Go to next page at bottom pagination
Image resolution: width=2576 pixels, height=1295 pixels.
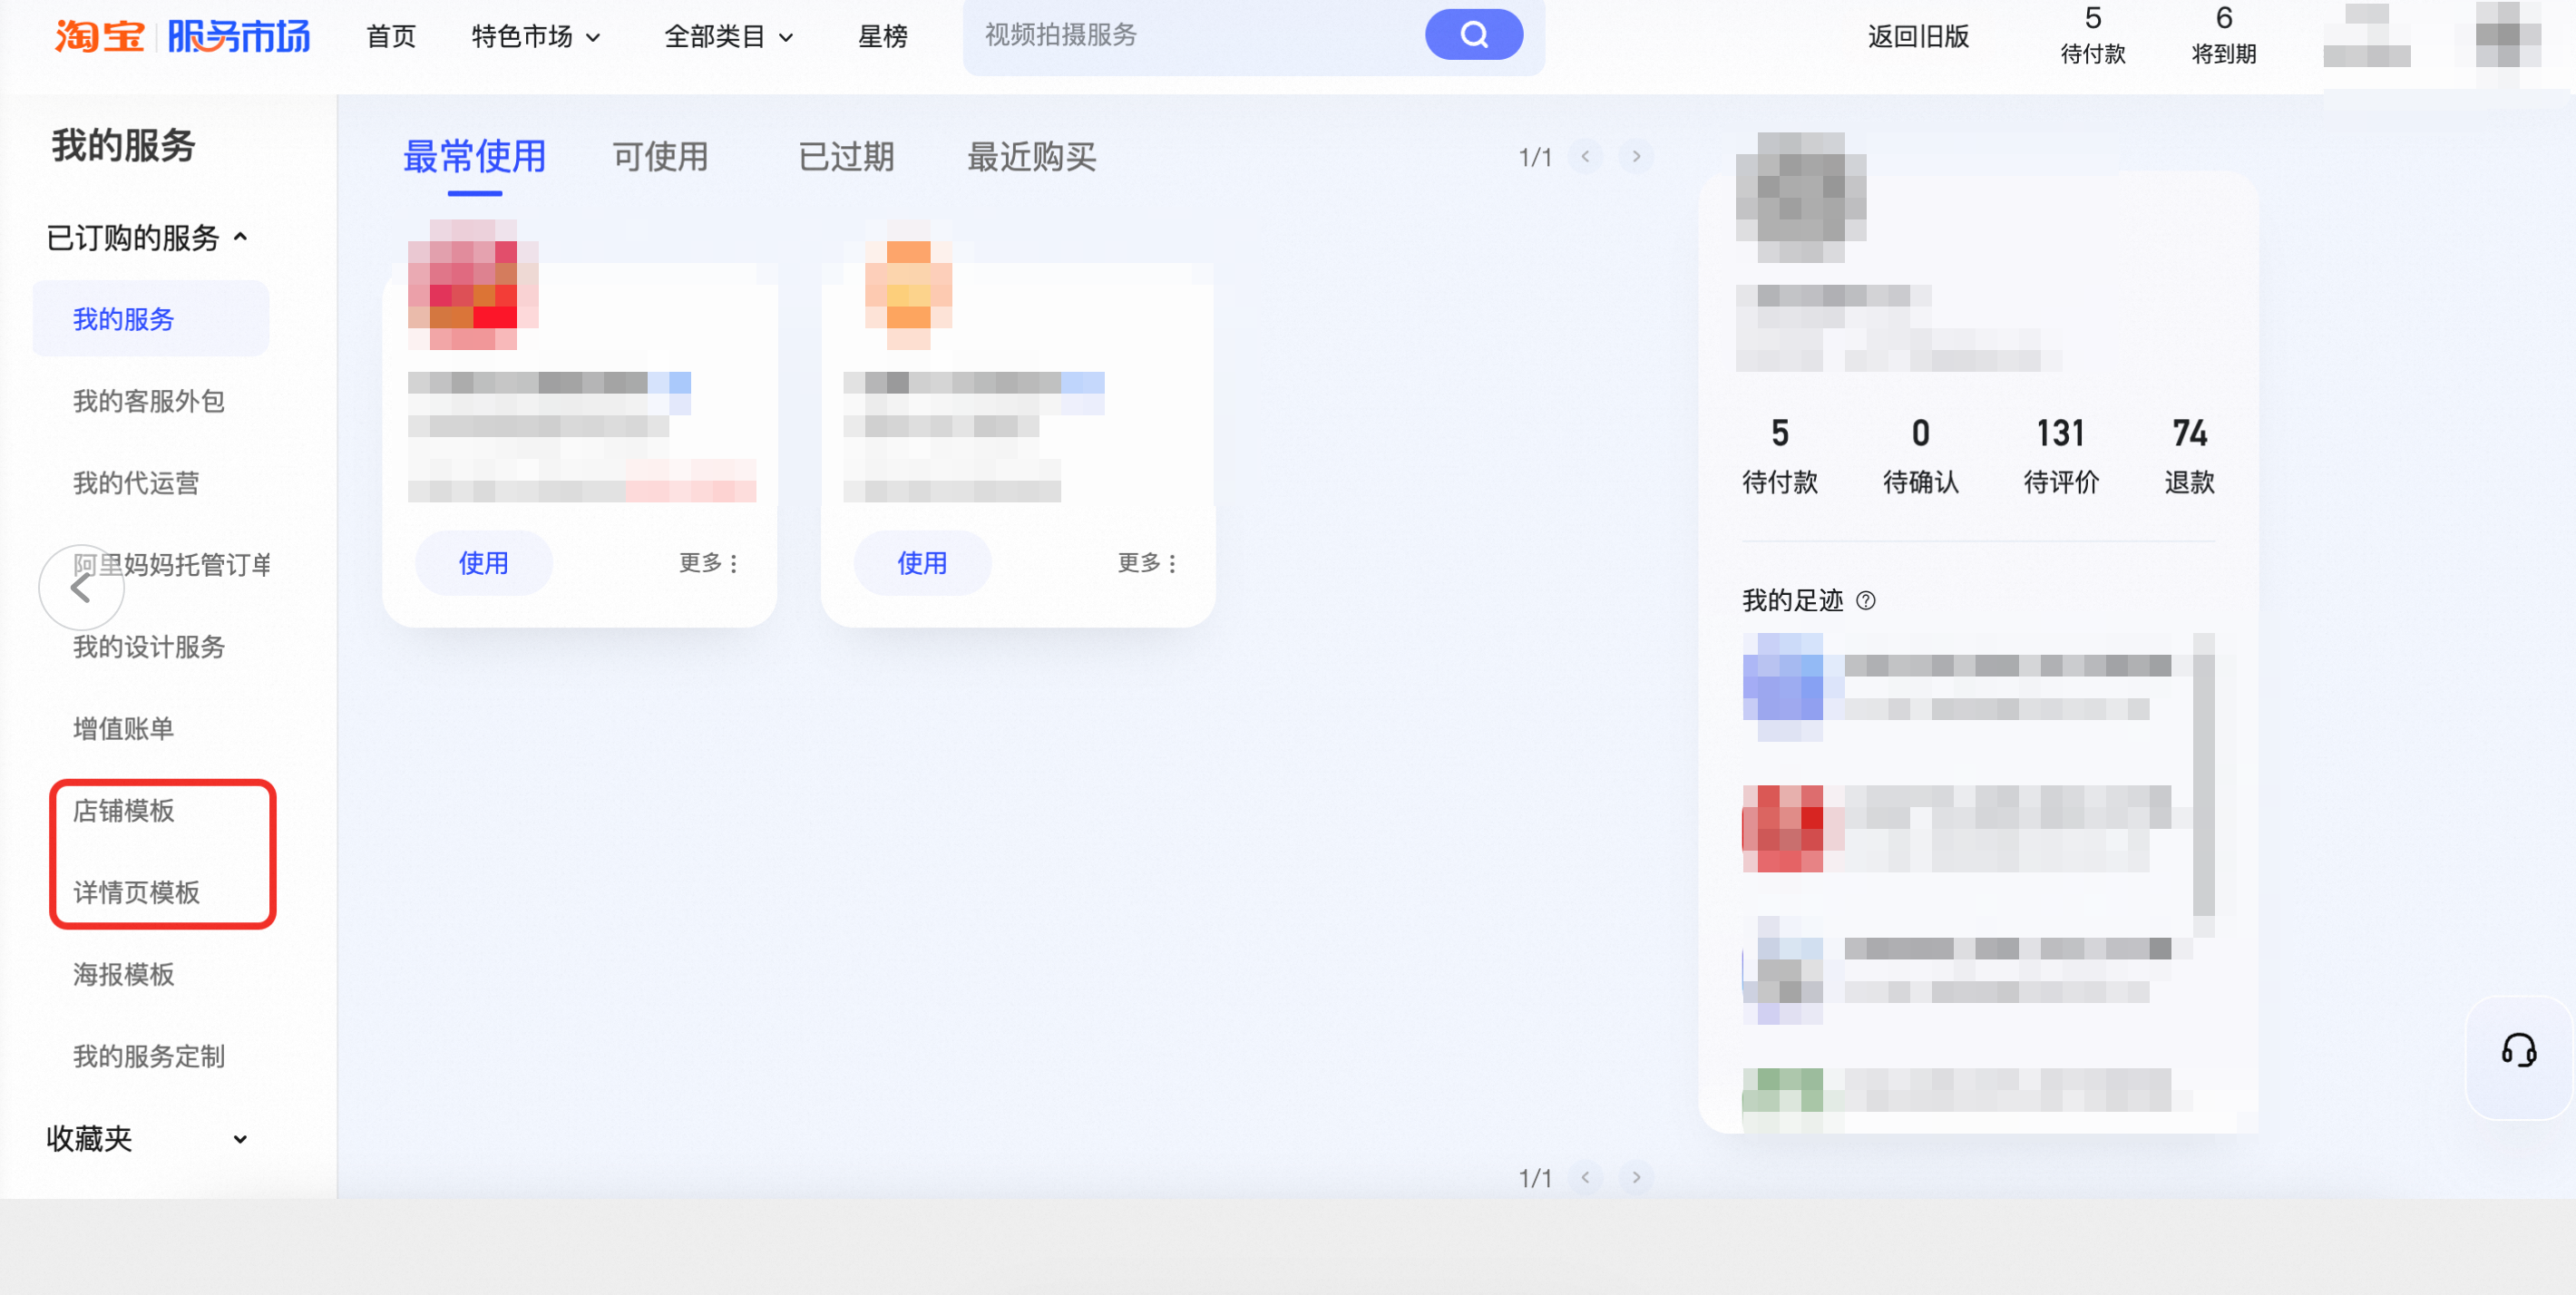pos(1636,1177)
